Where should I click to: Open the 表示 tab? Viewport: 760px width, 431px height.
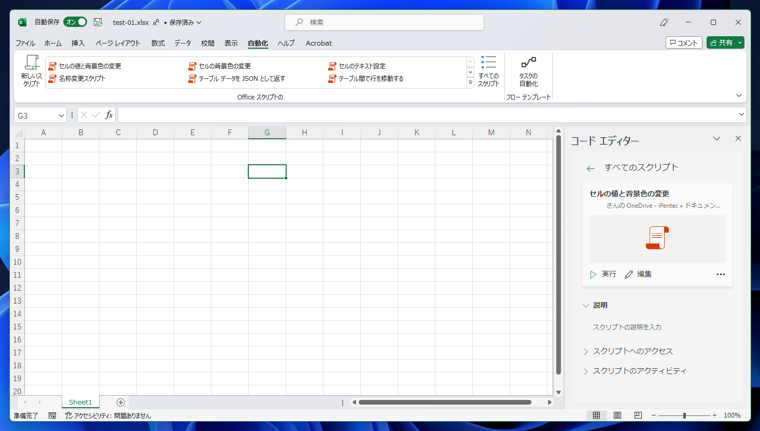coord(231,43)
